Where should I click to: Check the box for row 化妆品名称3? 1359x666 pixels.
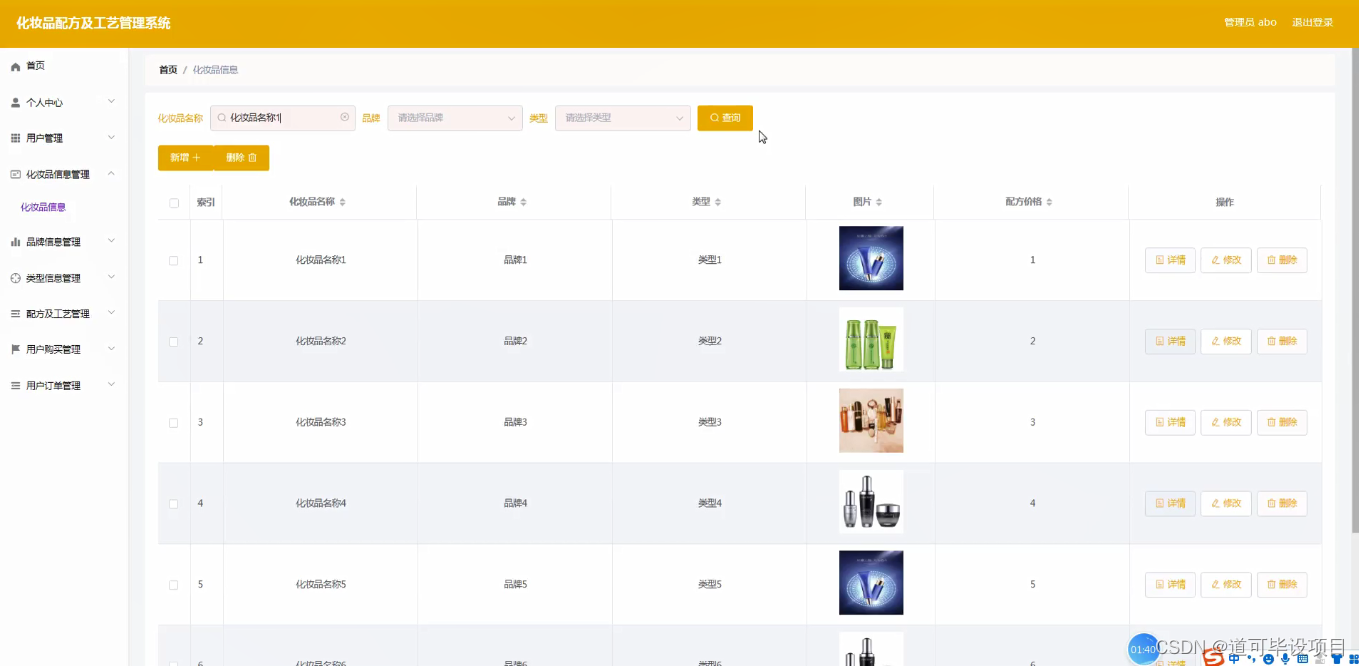point(174,423)
